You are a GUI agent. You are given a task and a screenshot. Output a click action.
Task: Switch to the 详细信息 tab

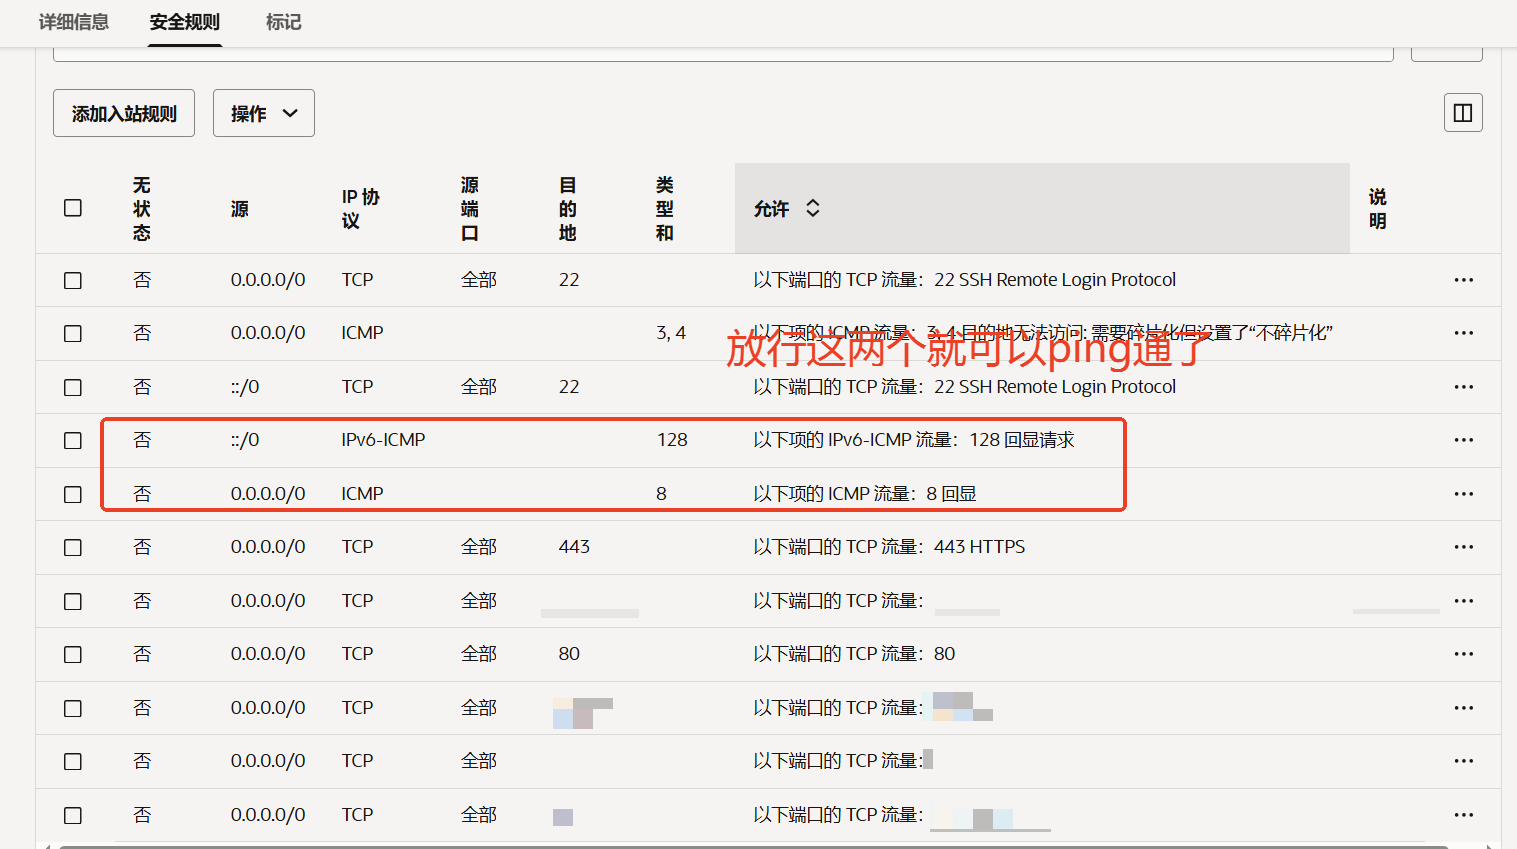point(74,22)
